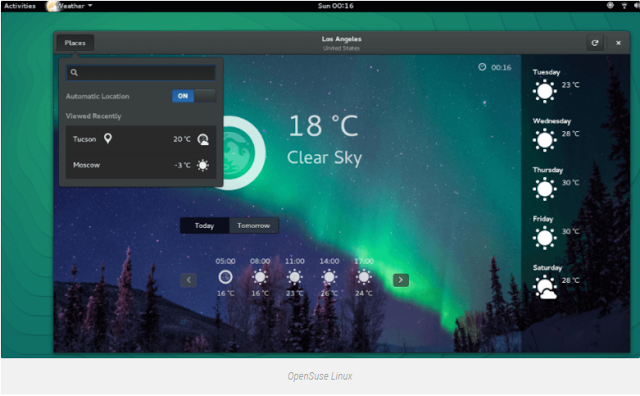Image resolution: width=640 pixels, height=396 pixels.
Task: Click the Los Angeles title text
Action: (x=342, y=39)
